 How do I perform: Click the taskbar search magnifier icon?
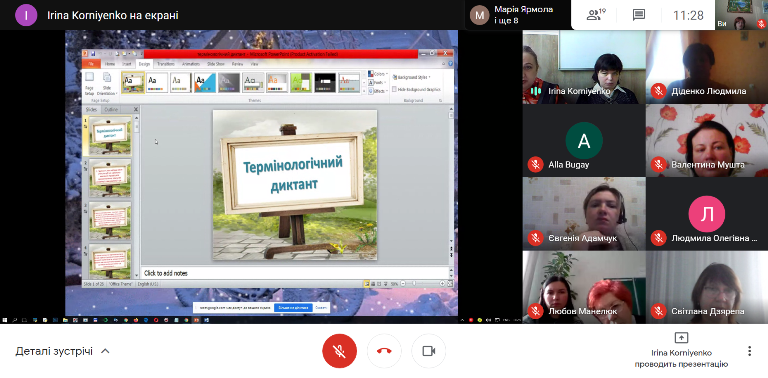(15, 320)
